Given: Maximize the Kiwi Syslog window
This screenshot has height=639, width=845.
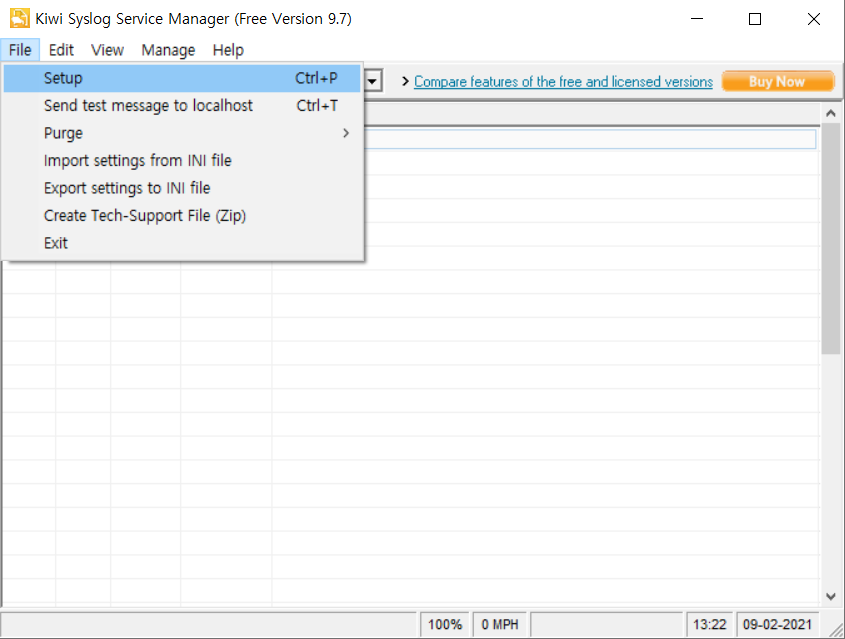Looking at the screenshot, I should click(x=755, y=19).
